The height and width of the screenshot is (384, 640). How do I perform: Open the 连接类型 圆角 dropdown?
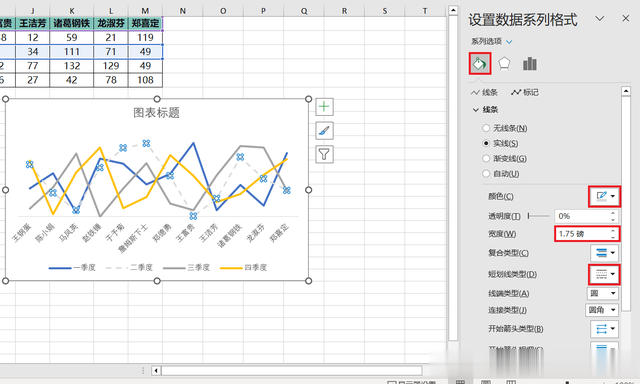tap(602, 310)
